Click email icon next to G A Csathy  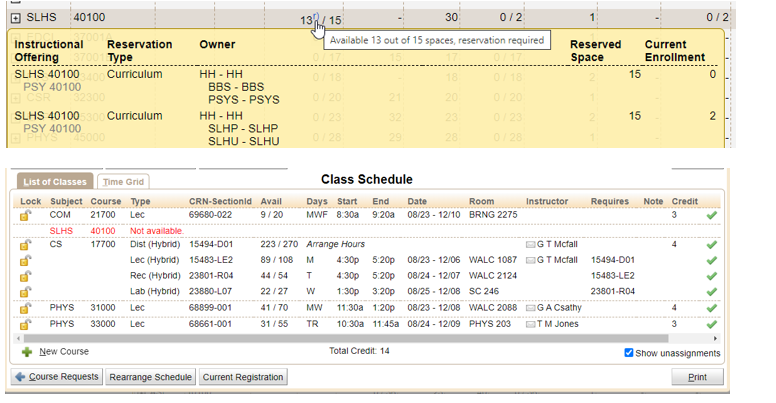pos(530,308)
